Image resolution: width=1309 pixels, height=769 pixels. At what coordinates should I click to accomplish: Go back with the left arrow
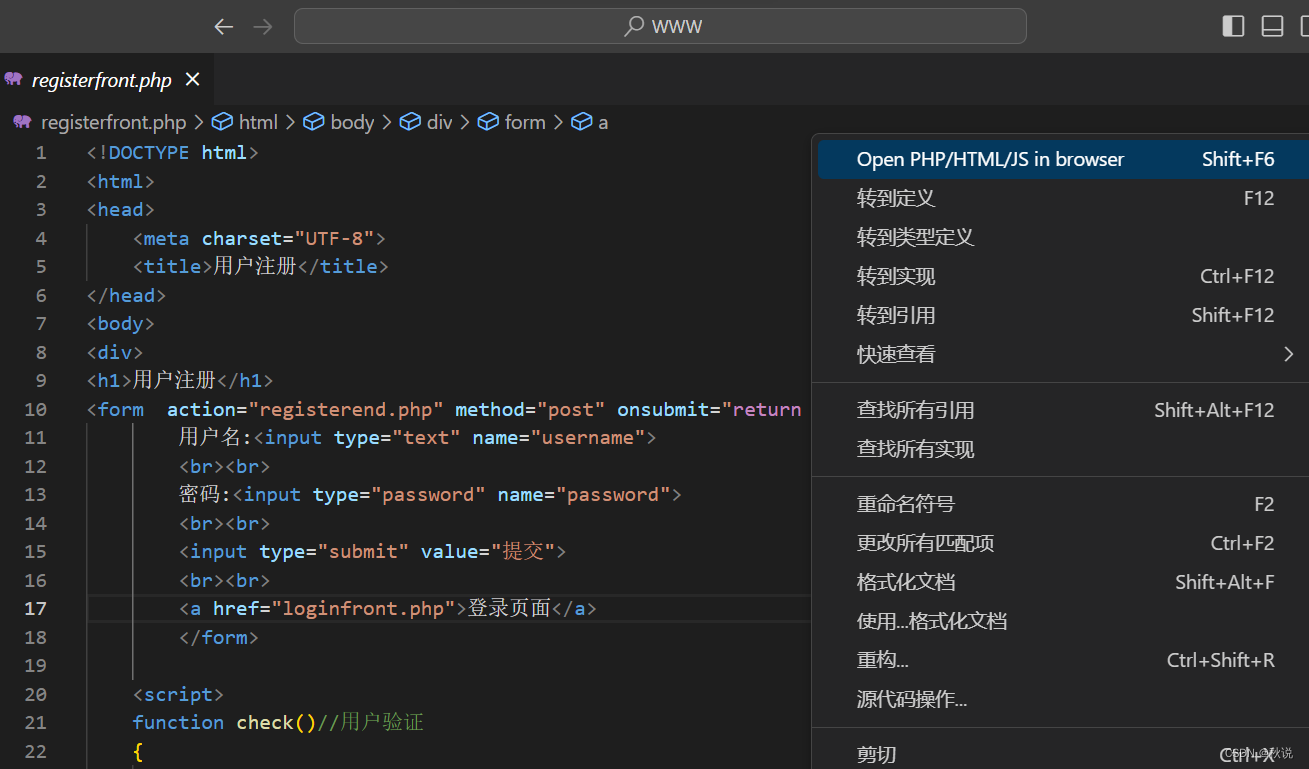(x=224, y=27)
